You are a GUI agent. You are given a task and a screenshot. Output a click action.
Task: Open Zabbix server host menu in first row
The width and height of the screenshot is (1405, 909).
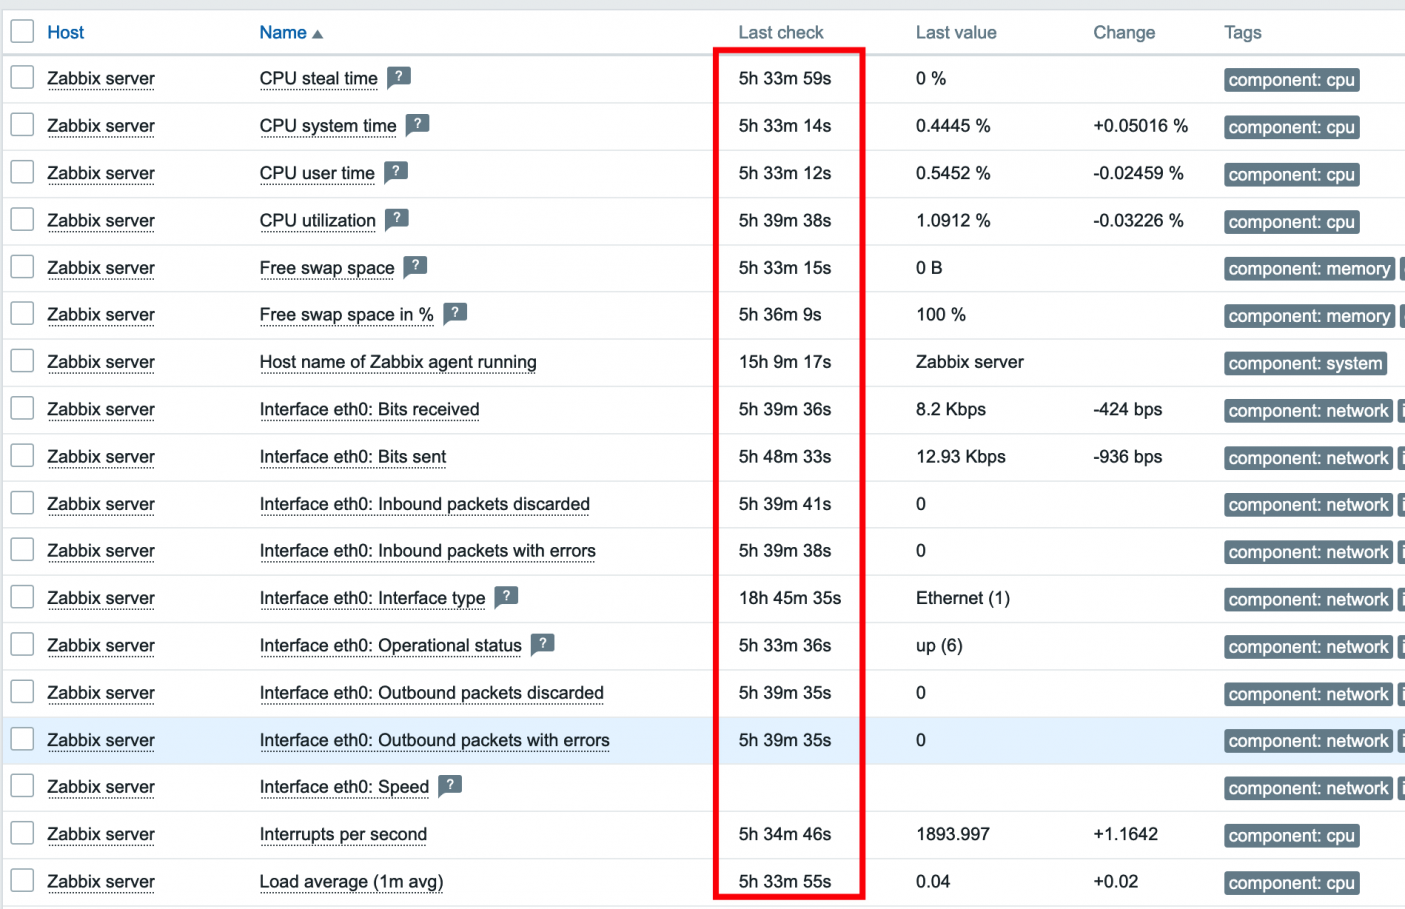point(101,79)
